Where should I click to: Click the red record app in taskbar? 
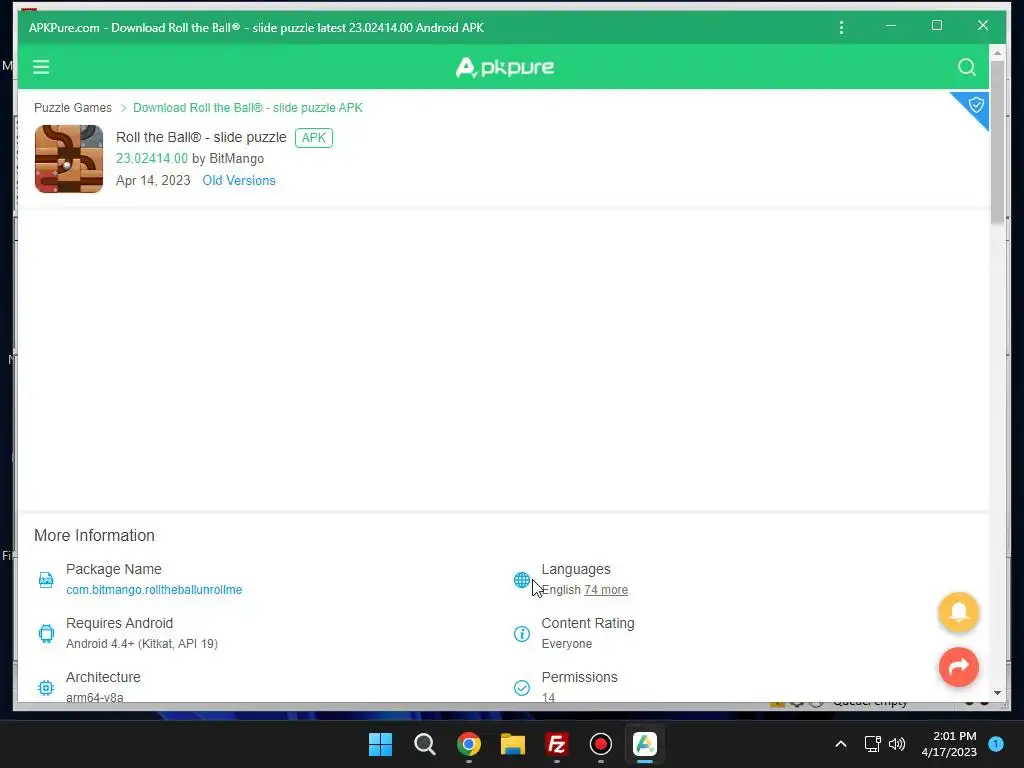[600, 744]
